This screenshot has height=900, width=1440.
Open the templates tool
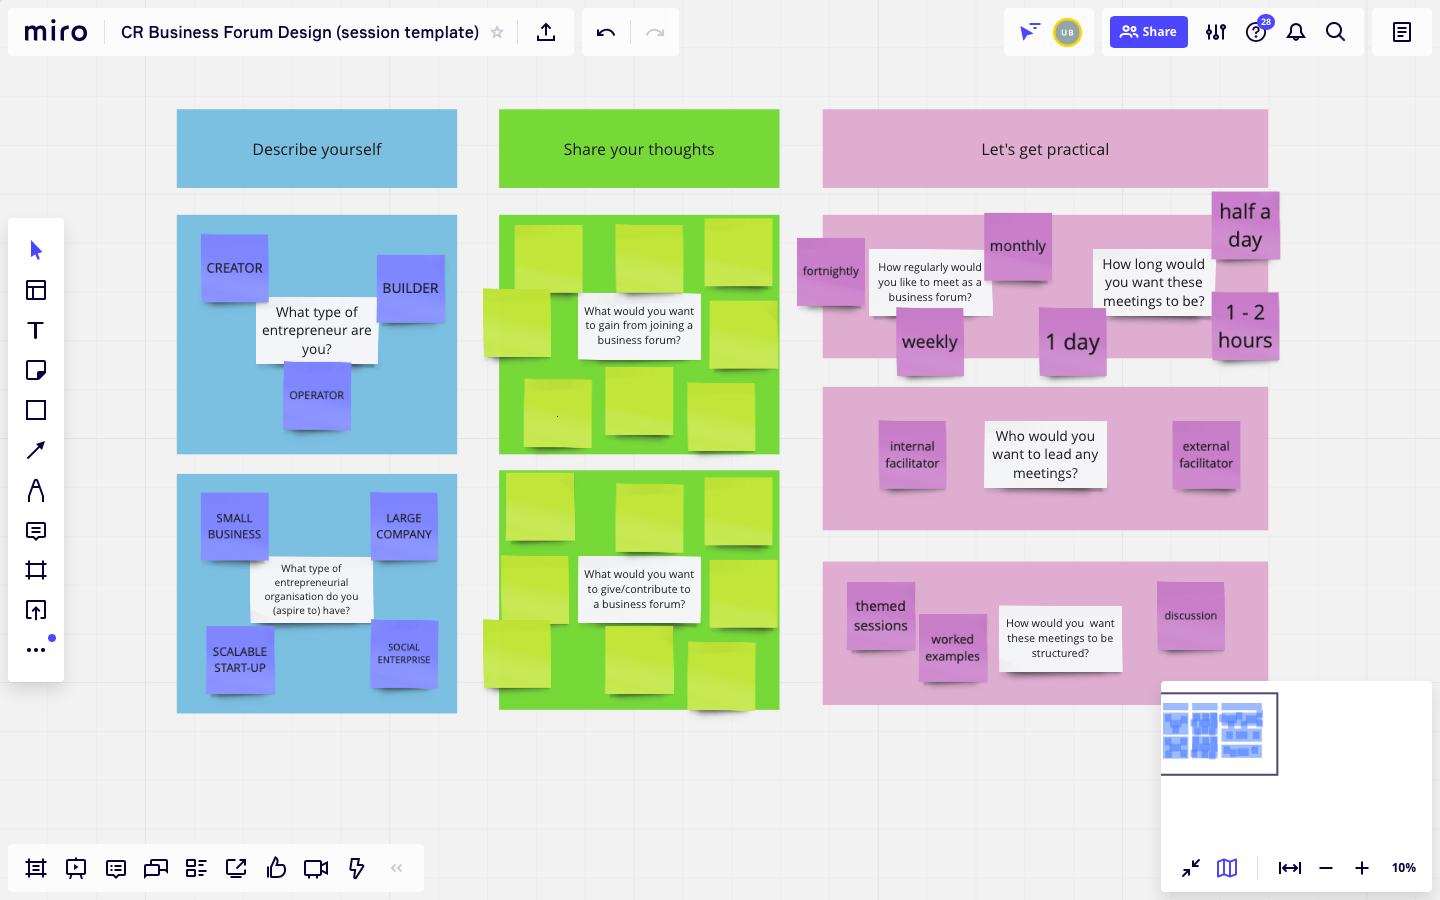(36, 290)
